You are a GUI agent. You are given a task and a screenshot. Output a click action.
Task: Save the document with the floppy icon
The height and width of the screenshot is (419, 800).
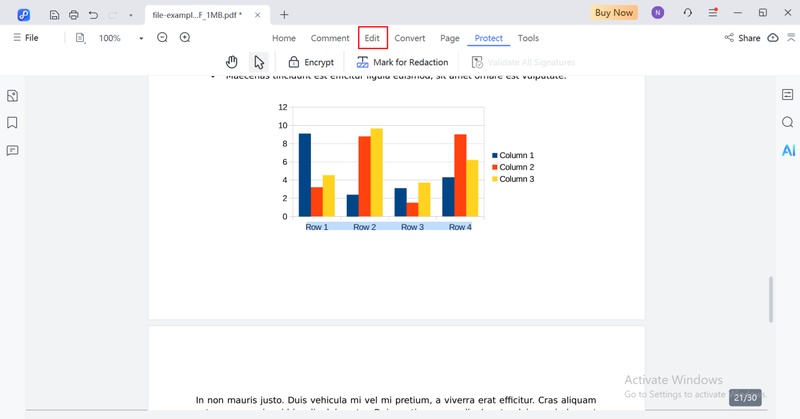pos(54,15)
